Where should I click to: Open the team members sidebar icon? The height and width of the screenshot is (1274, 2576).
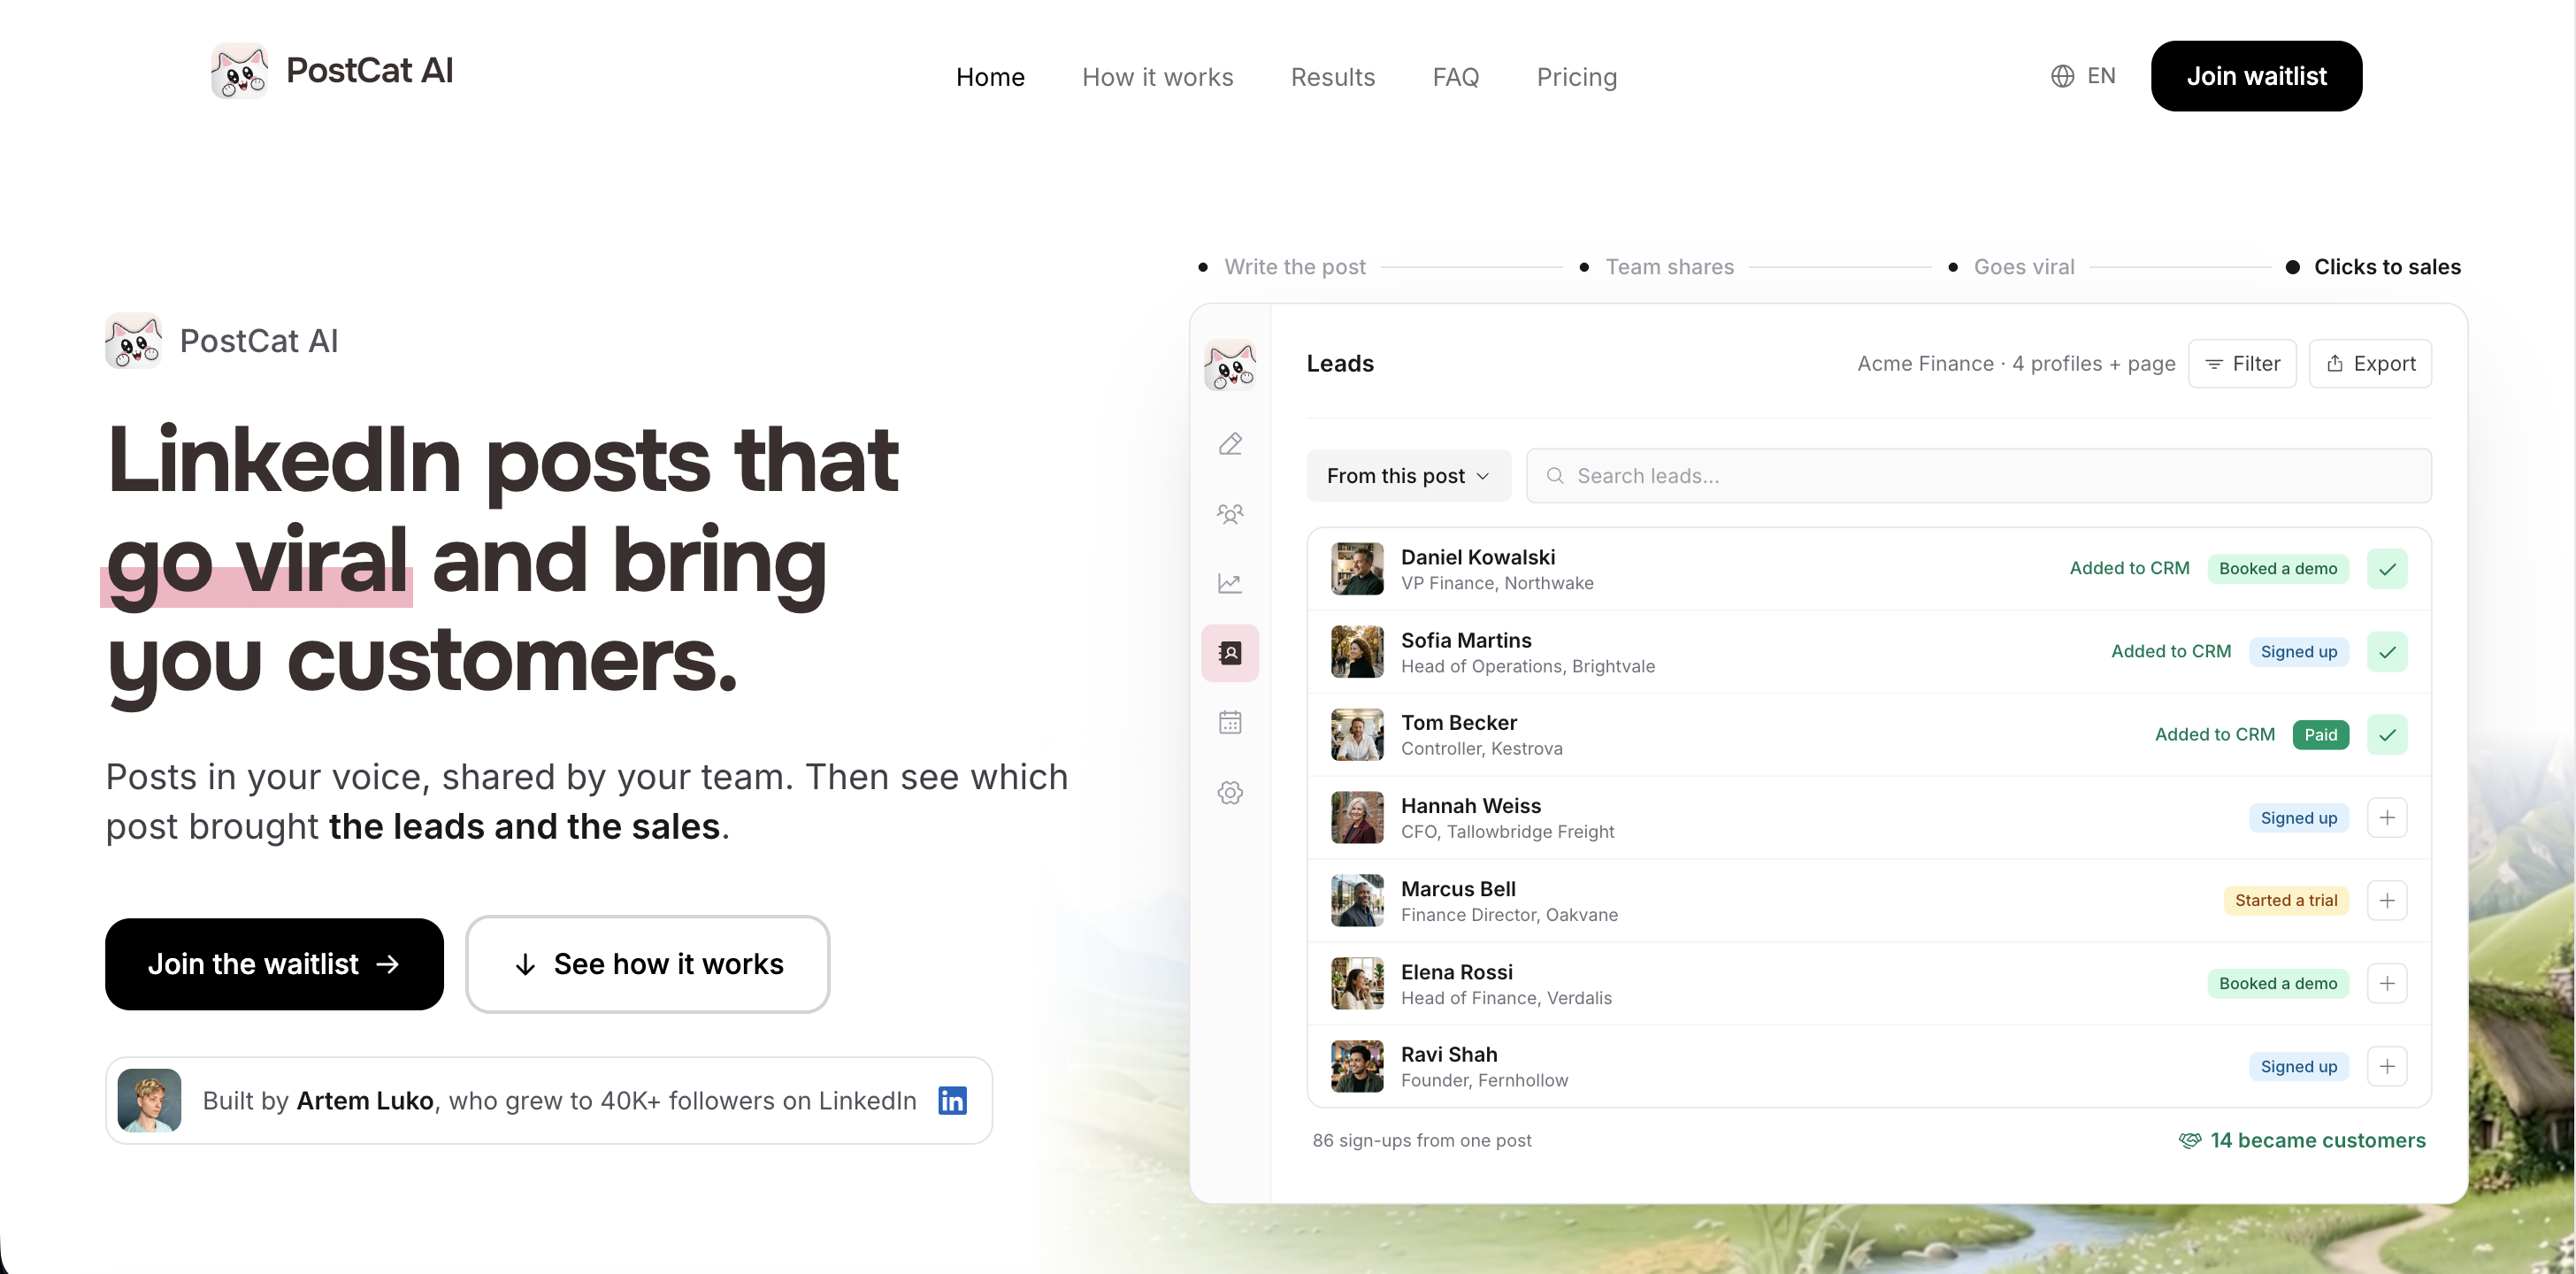[1230, 514]
